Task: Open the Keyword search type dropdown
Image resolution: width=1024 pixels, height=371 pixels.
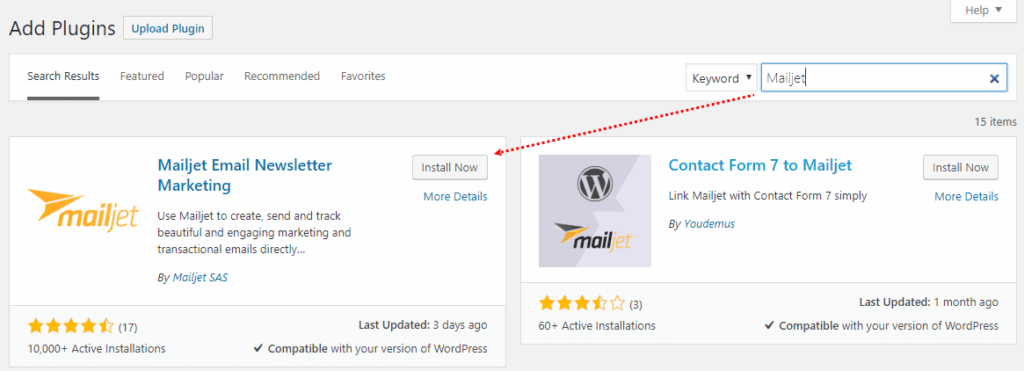Action: (x=722, y=78)
